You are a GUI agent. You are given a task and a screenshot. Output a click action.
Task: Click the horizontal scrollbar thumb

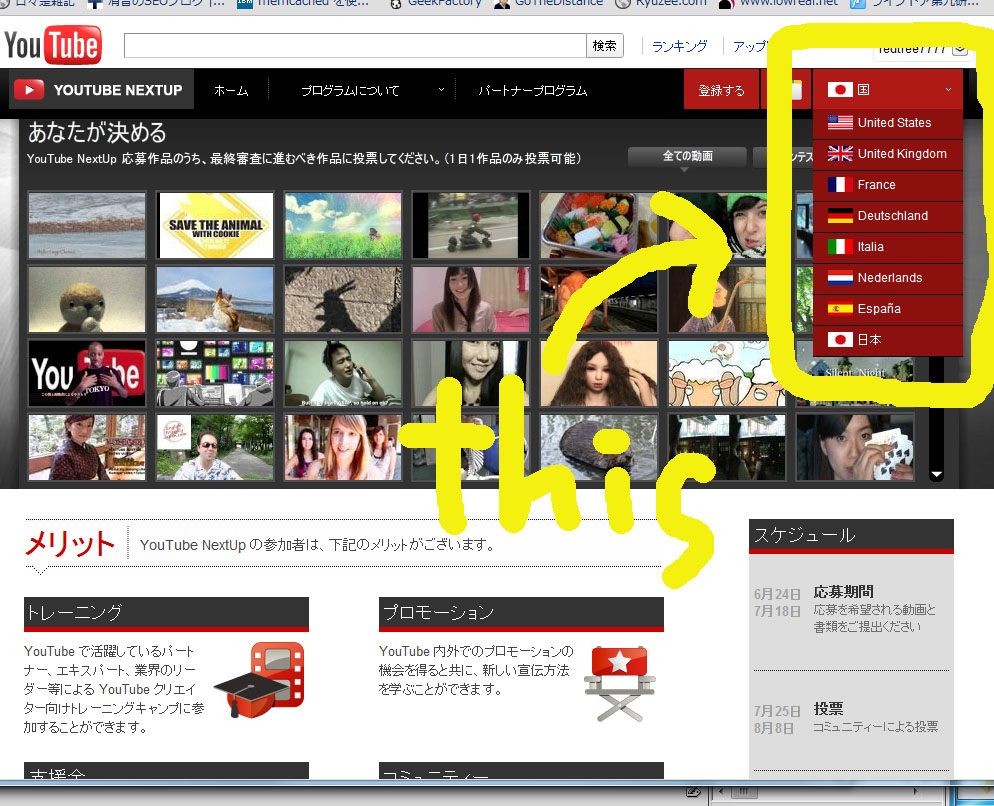coord(744,791)
